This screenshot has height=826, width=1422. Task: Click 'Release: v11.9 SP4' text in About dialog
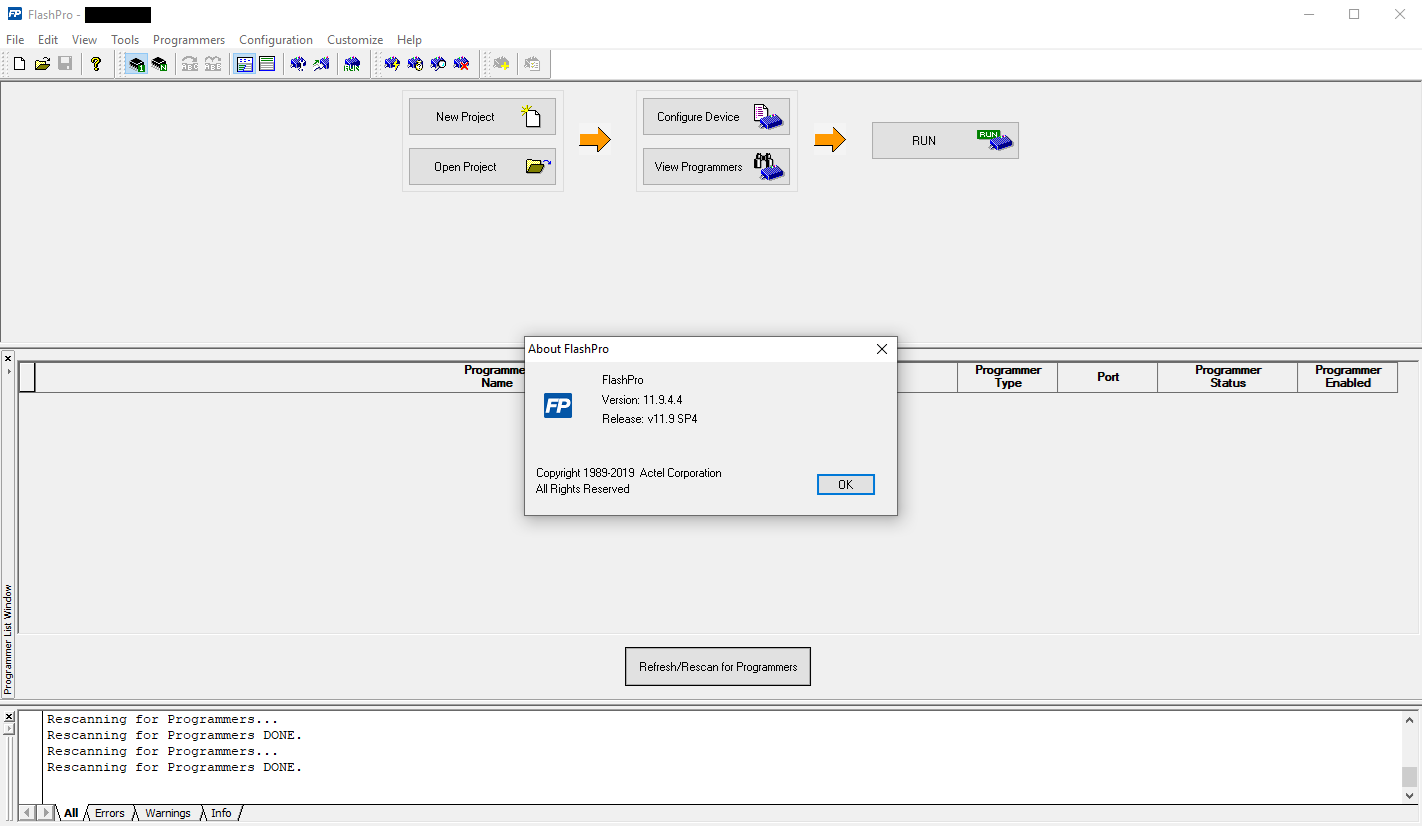pyautogui.click(x=650, y=419)
